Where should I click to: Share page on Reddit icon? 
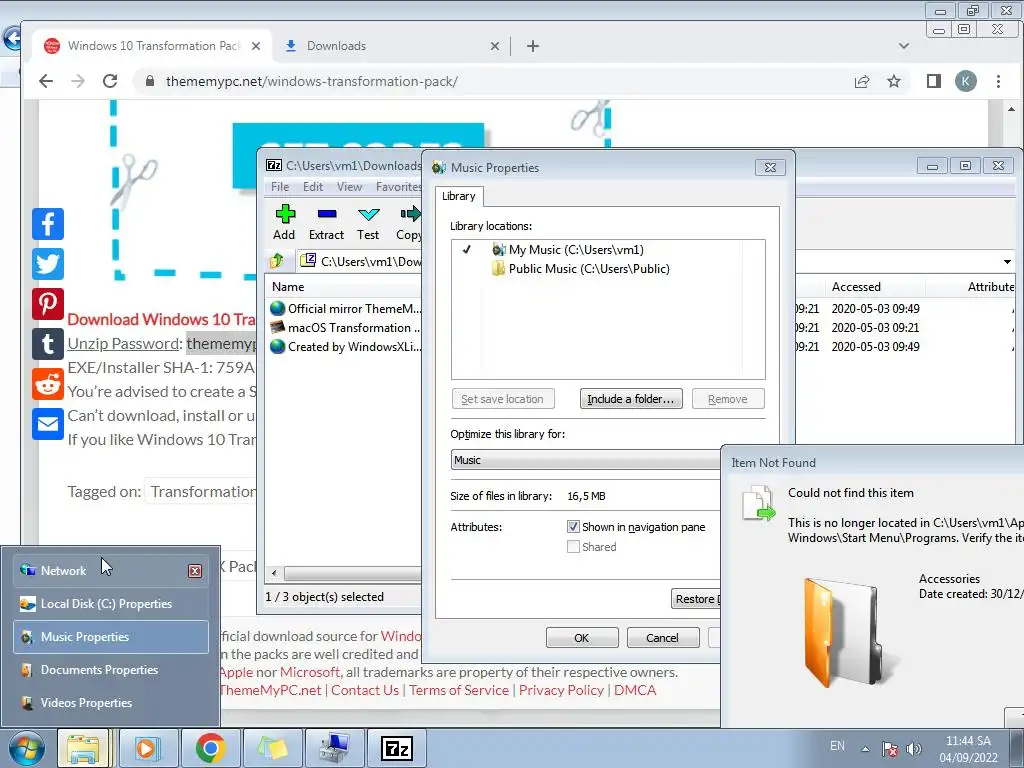point(48,384)
